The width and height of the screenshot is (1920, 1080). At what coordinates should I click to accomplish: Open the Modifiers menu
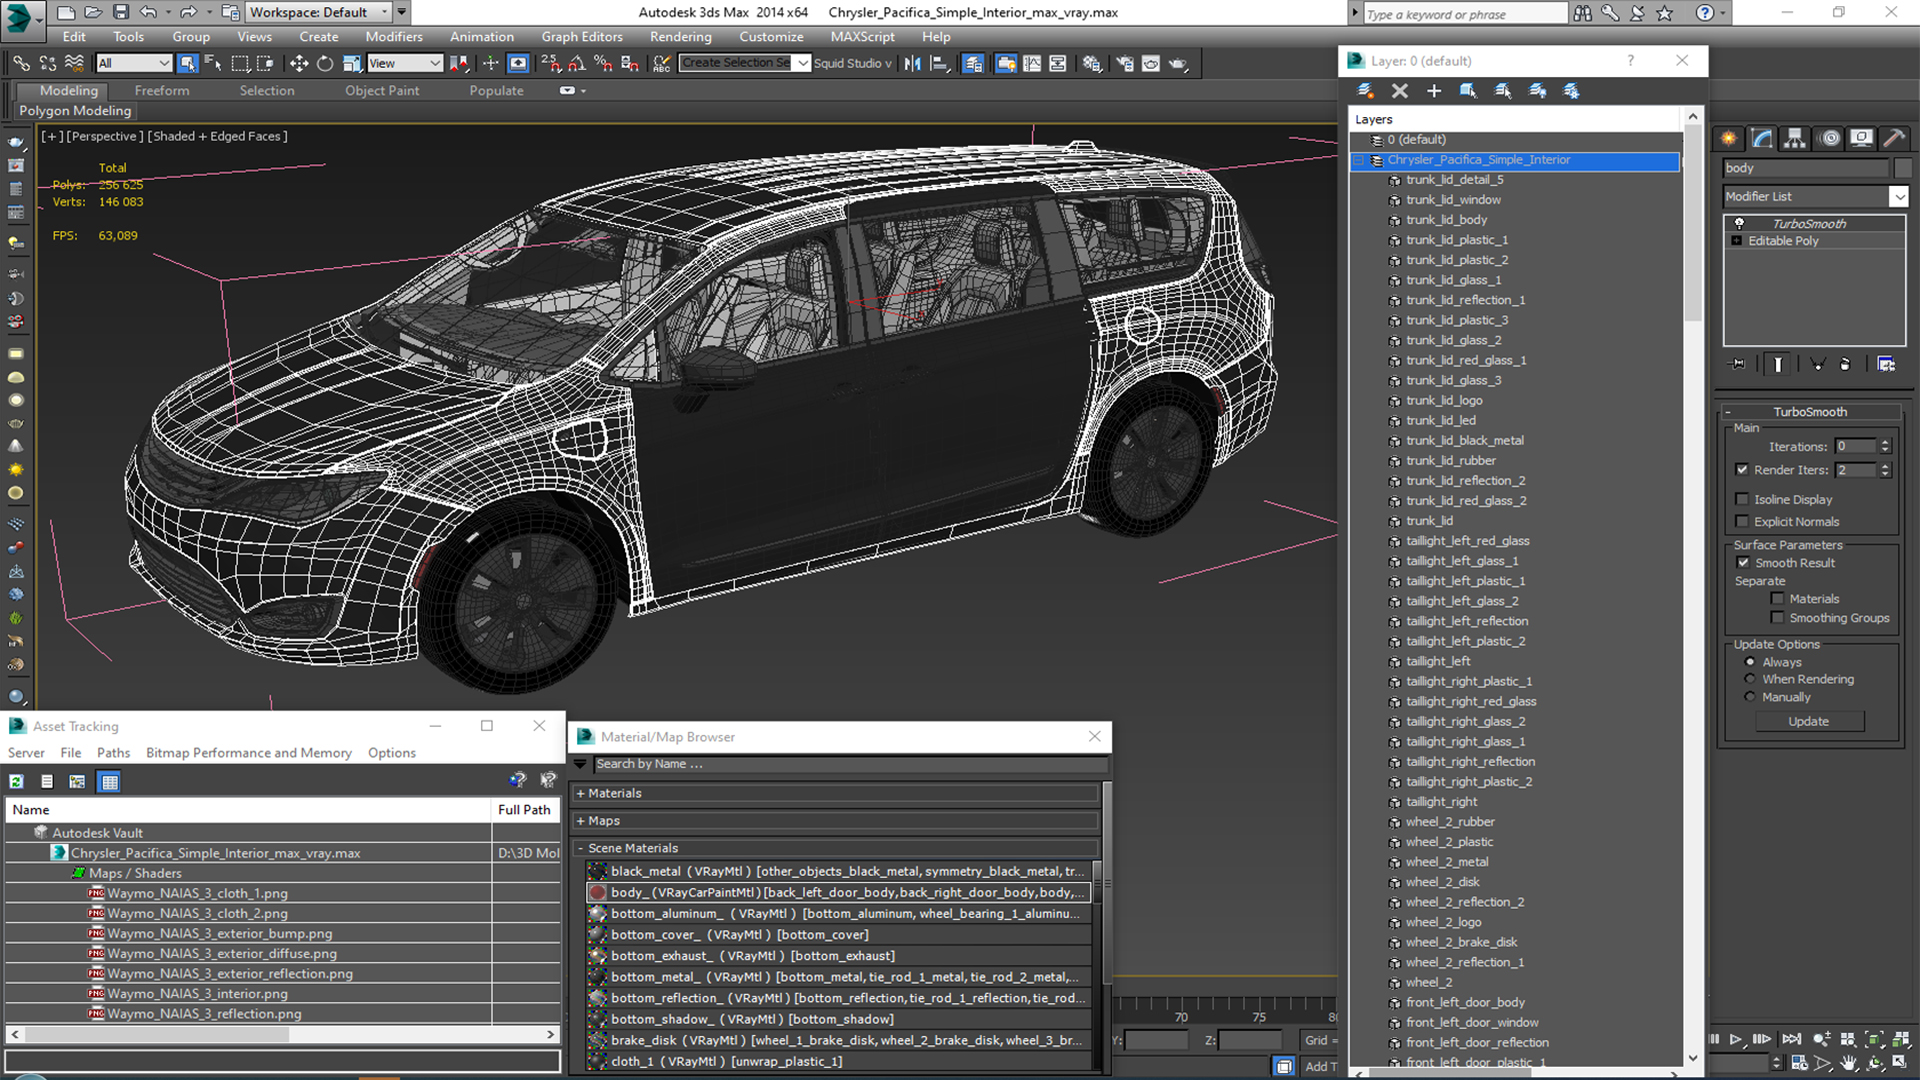click(394, 37)
